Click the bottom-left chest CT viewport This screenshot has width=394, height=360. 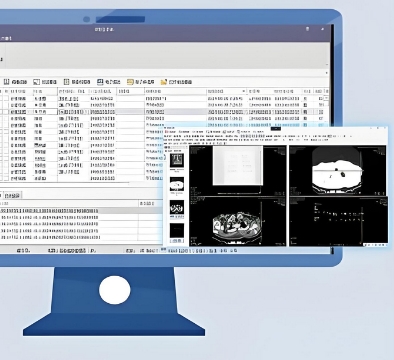238,222
